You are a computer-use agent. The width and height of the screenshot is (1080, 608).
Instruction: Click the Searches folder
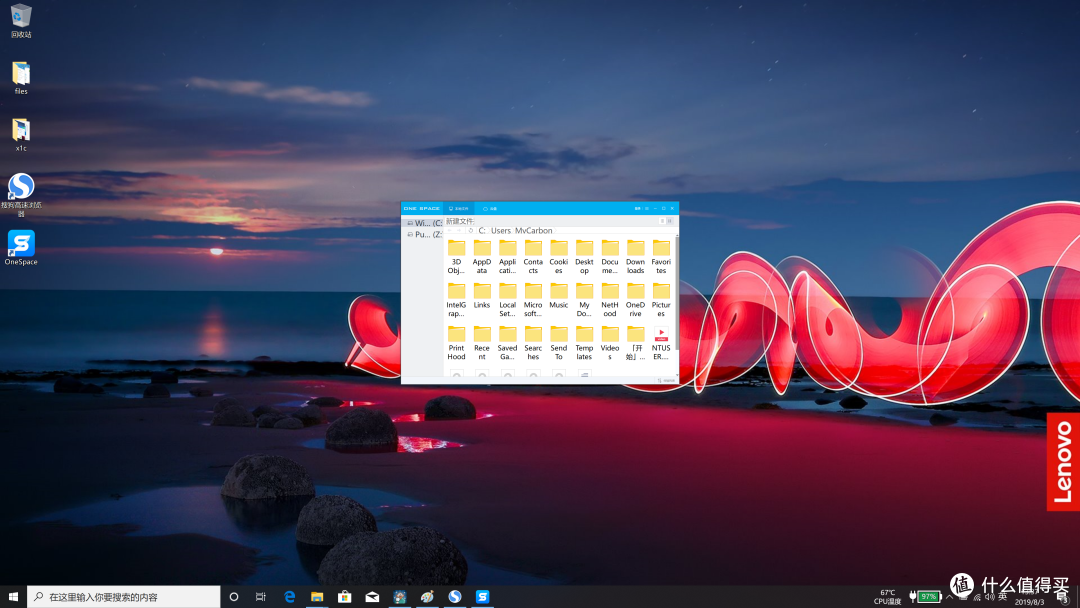[533, 343]
